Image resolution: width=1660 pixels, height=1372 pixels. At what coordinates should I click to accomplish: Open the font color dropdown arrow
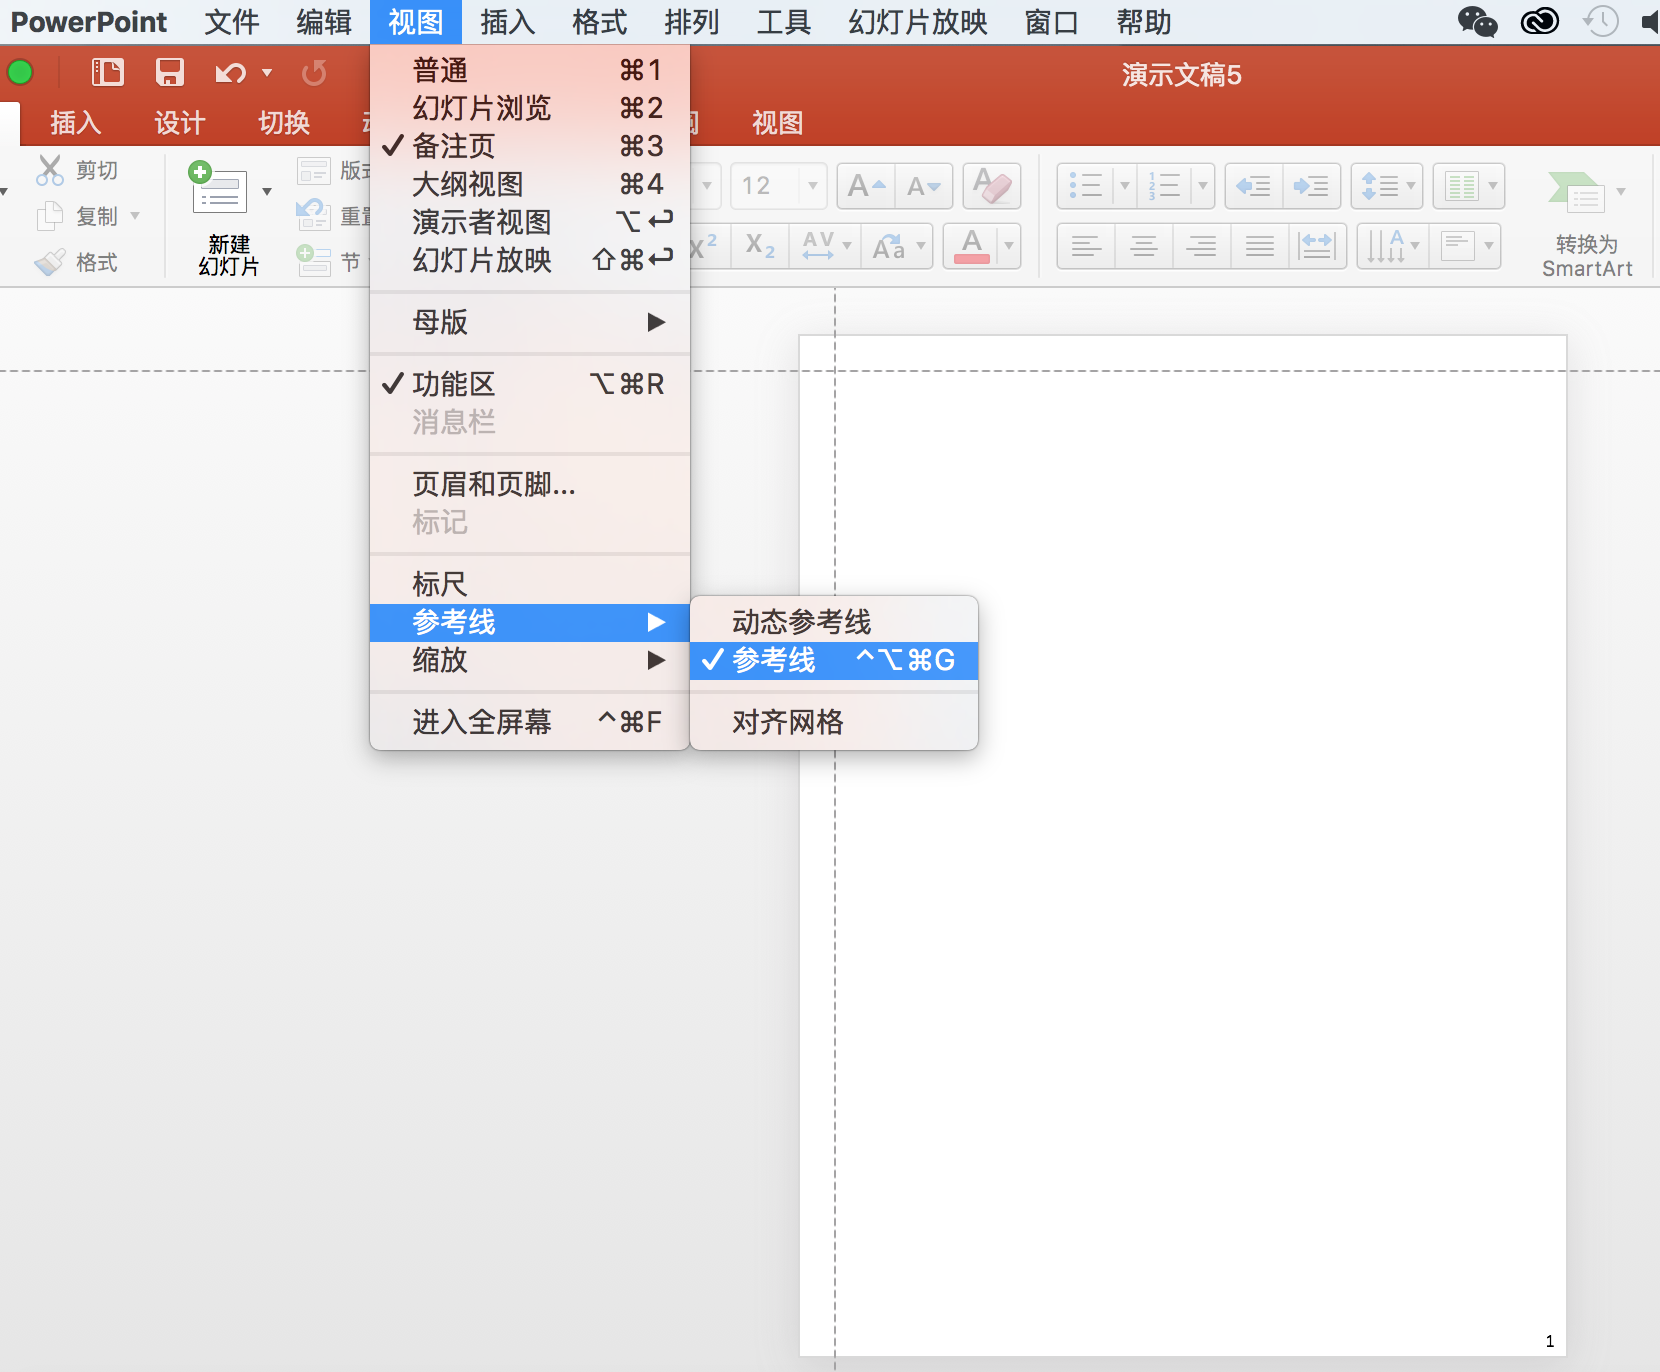coord(1009,246)
